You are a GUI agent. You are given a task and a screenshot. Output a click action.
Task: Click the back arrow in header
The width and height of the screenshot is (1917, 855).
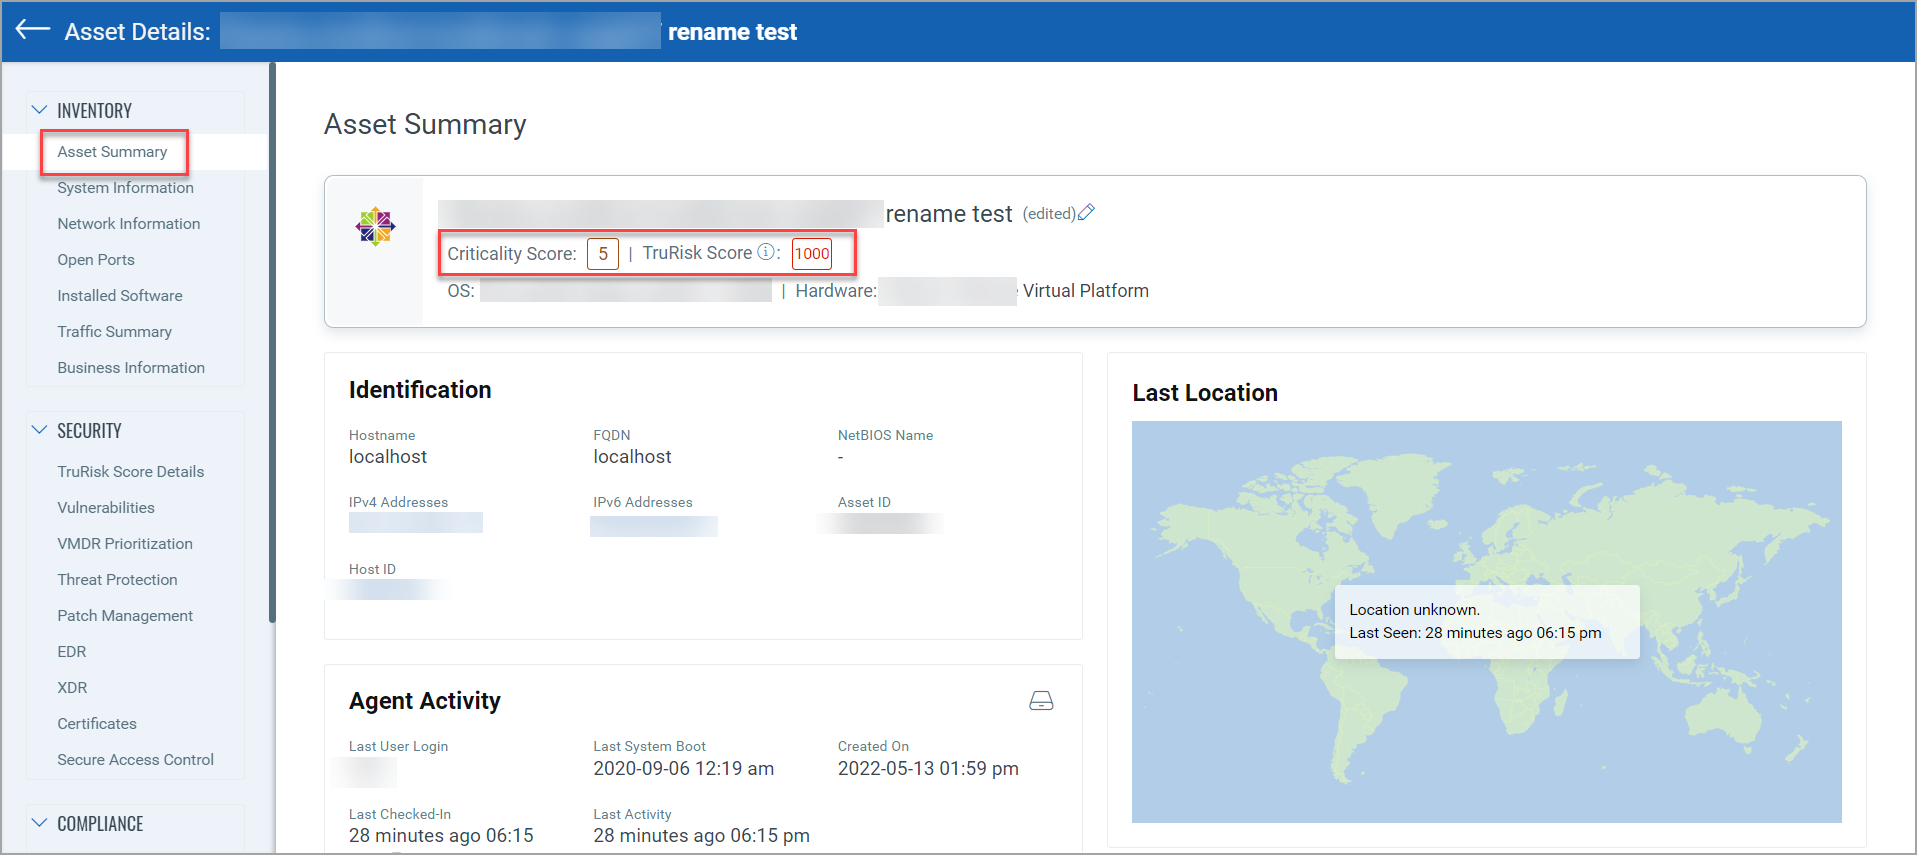coord(32,30)
